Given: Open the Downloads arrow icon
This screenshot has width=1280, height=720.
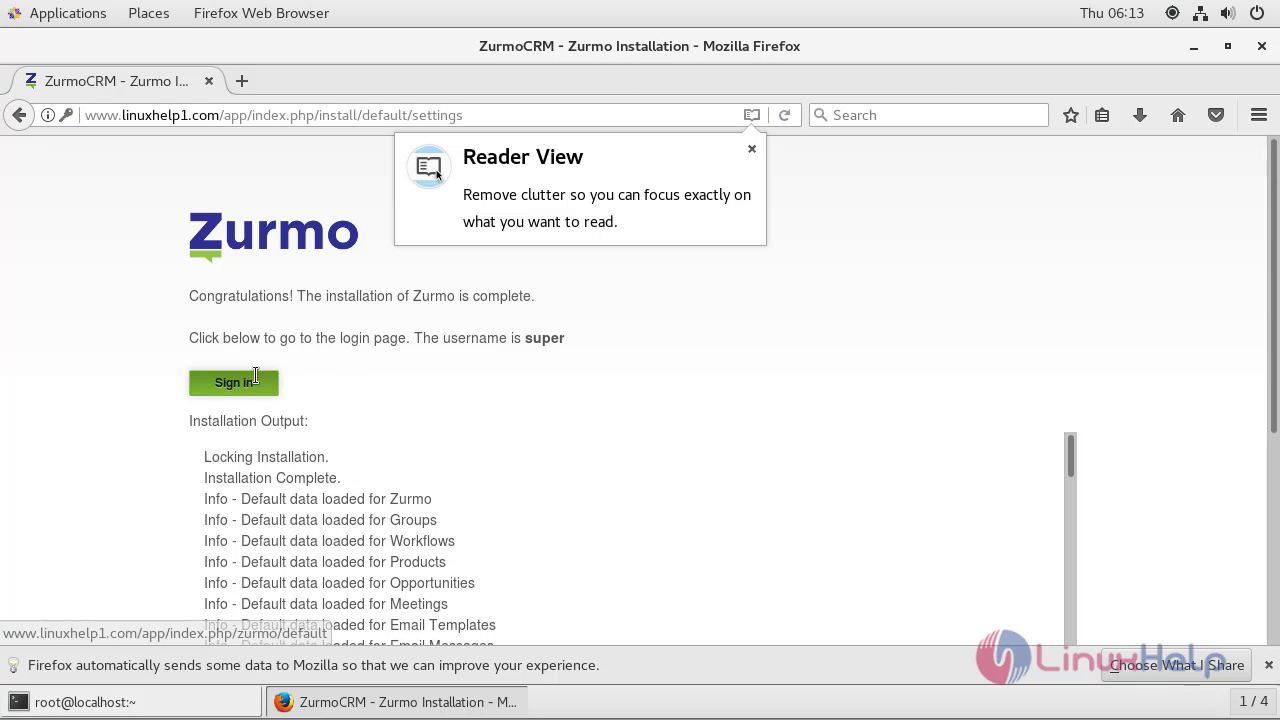Looking at the screenshot, I should pos(1139,115).
